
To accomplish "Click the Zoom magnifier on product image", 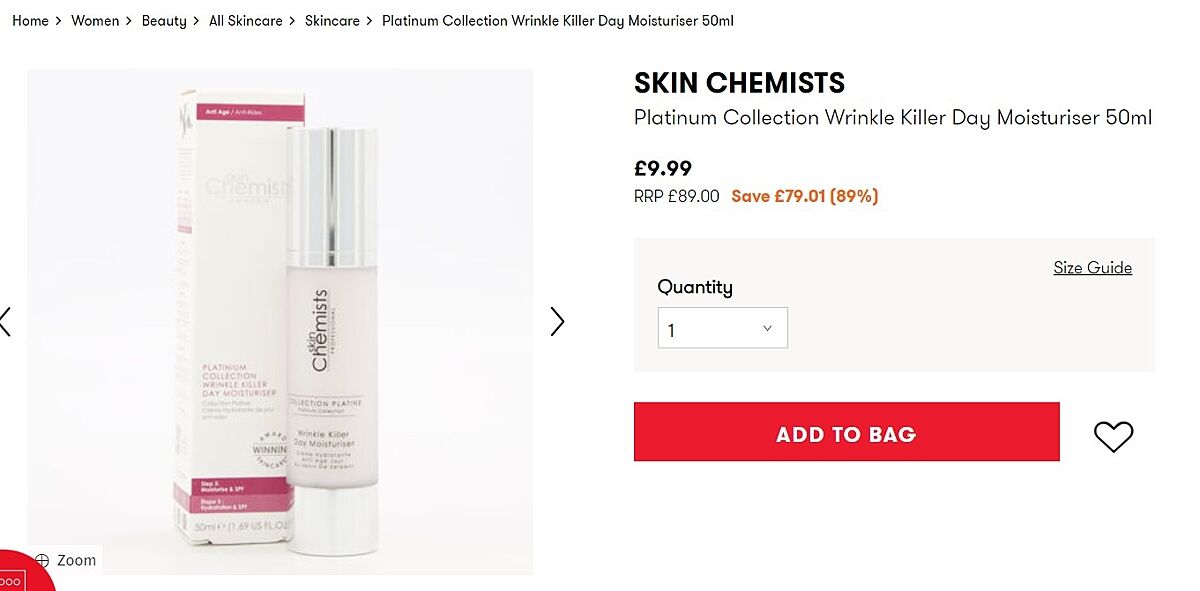I will pos(66,560).
